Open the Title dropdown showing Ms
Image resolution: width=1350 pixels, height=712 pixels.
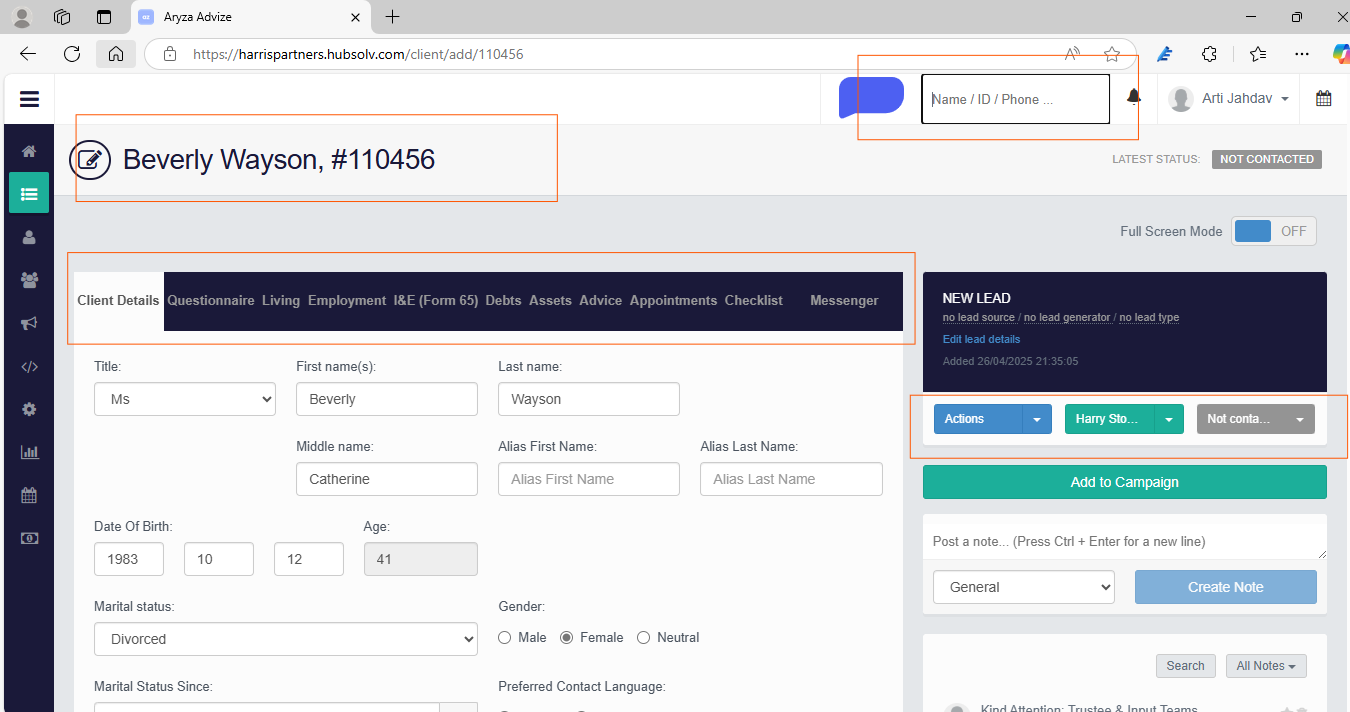[x=185, y=399]
